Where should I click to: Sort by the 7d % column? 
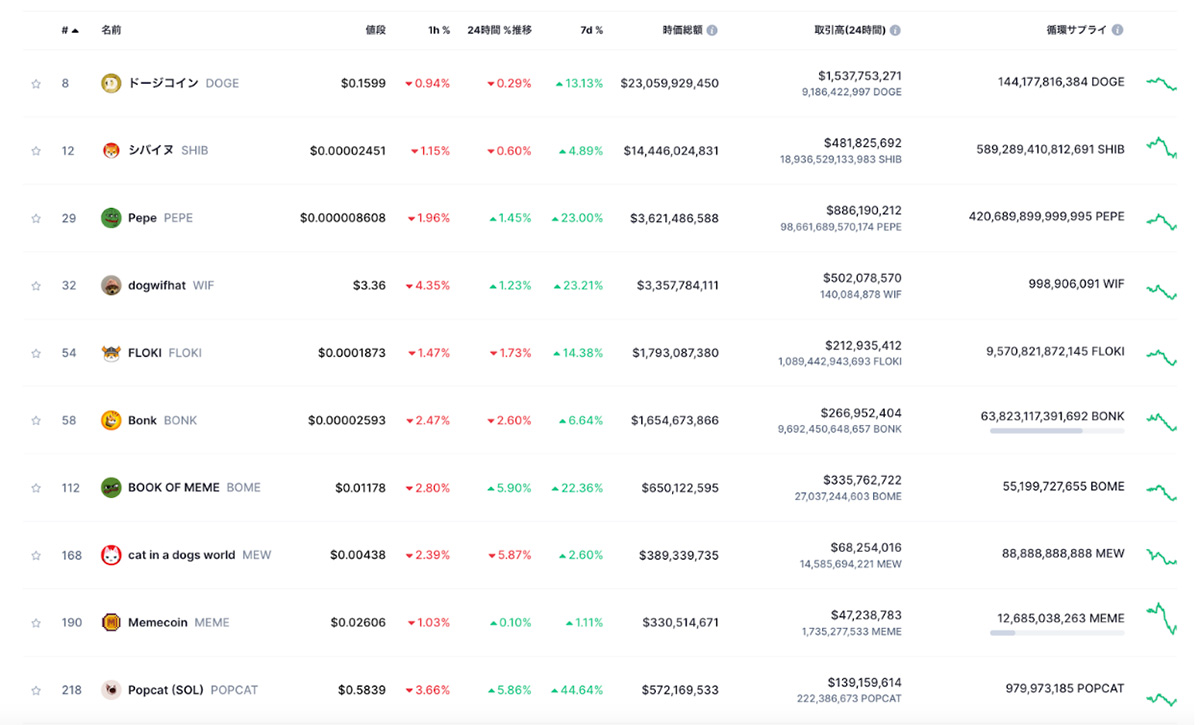591,30
